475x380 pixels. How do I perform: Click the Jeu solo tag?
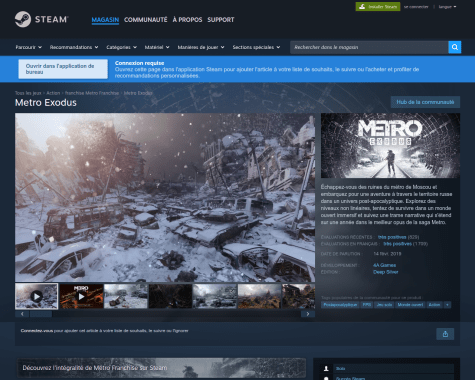(384, 305)
